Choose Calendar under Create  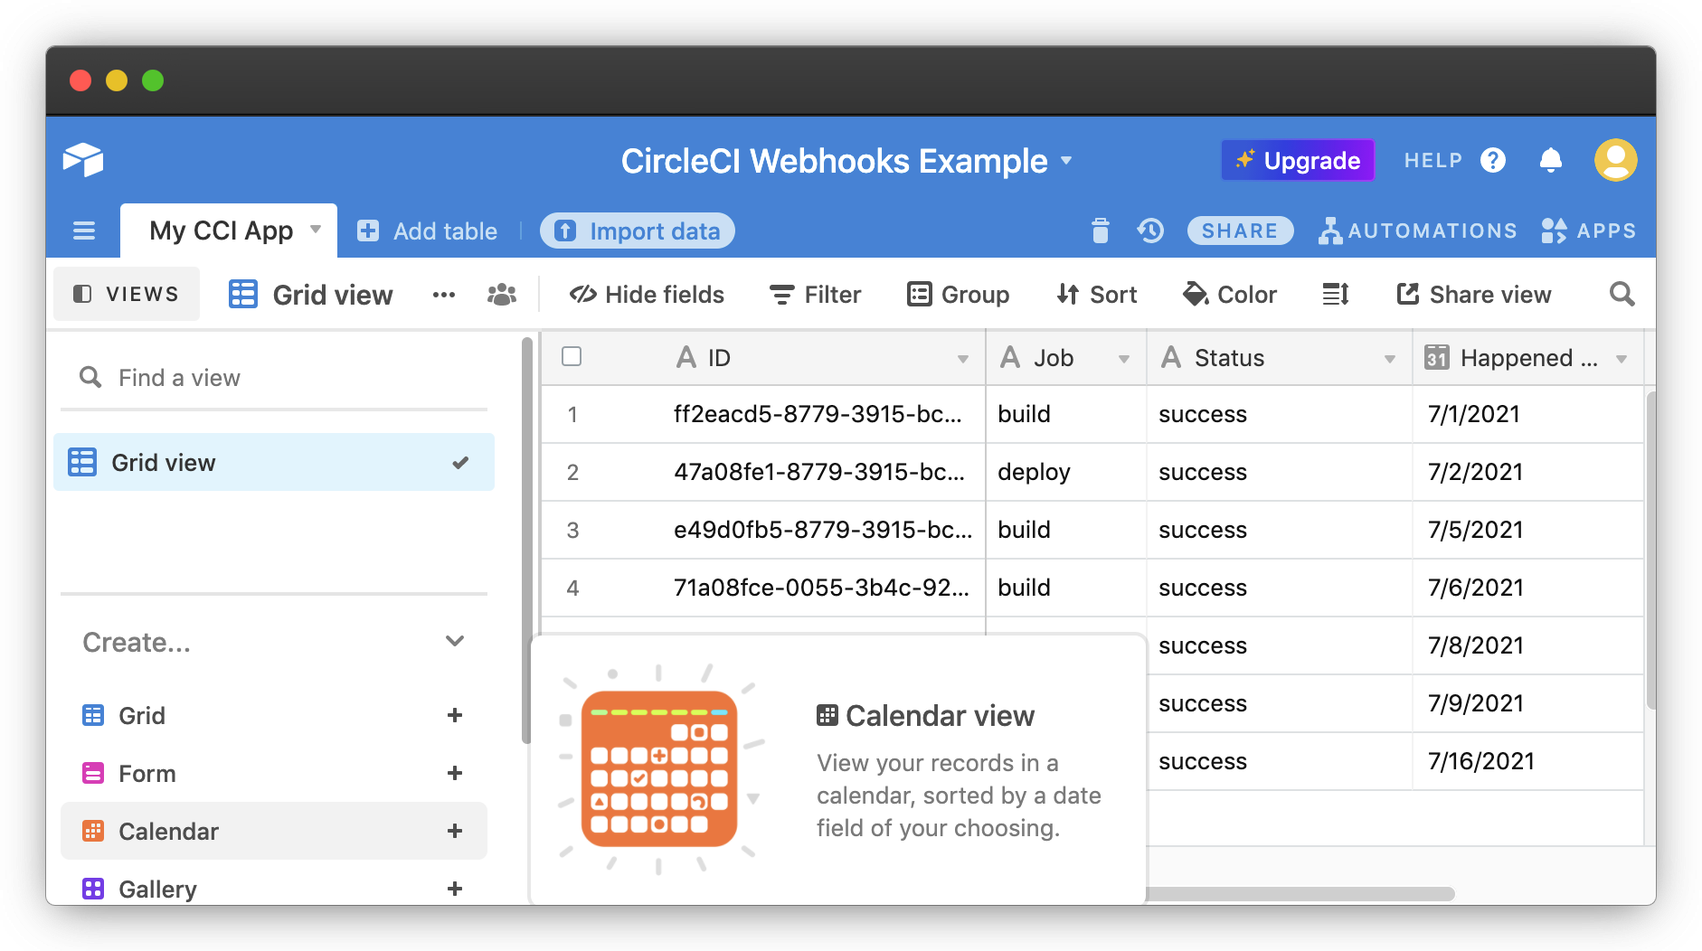point(274,831)
